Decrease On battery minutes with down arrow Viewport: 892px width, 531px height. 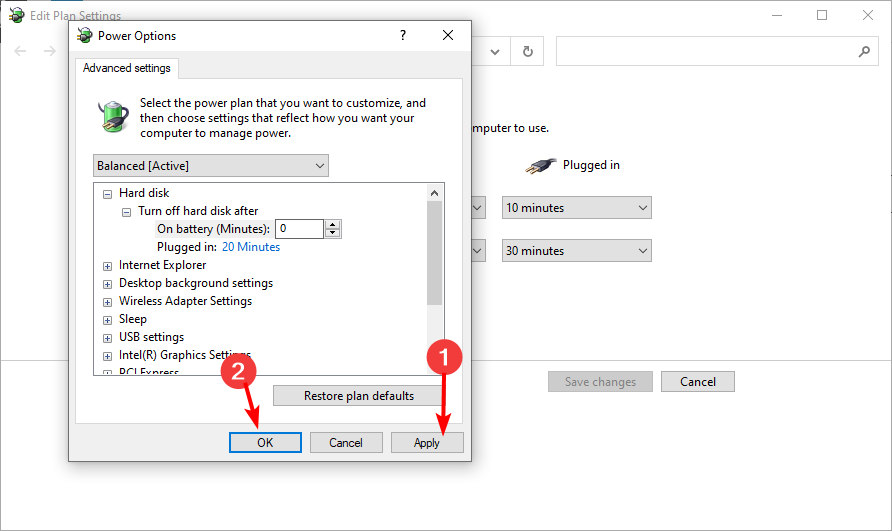[333, 233]
